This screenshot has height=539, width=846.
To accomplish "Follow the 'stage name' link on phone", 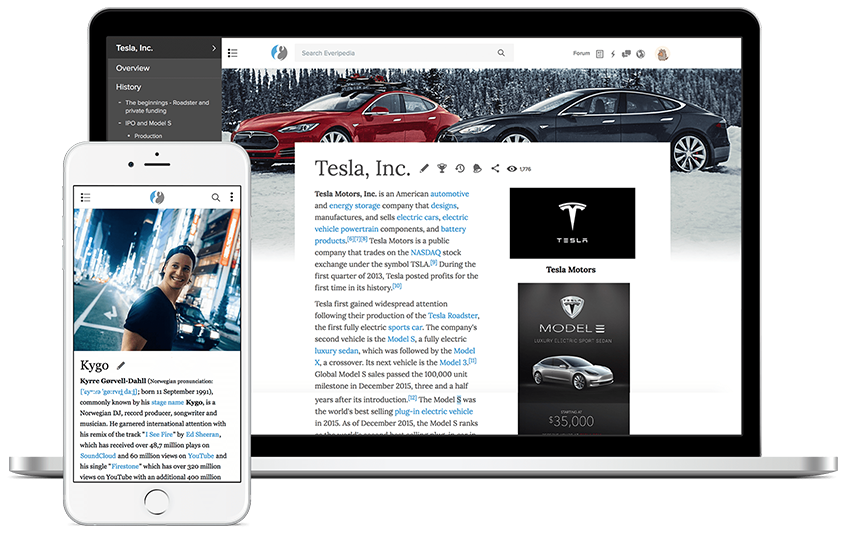I will (x=167, y=402).
